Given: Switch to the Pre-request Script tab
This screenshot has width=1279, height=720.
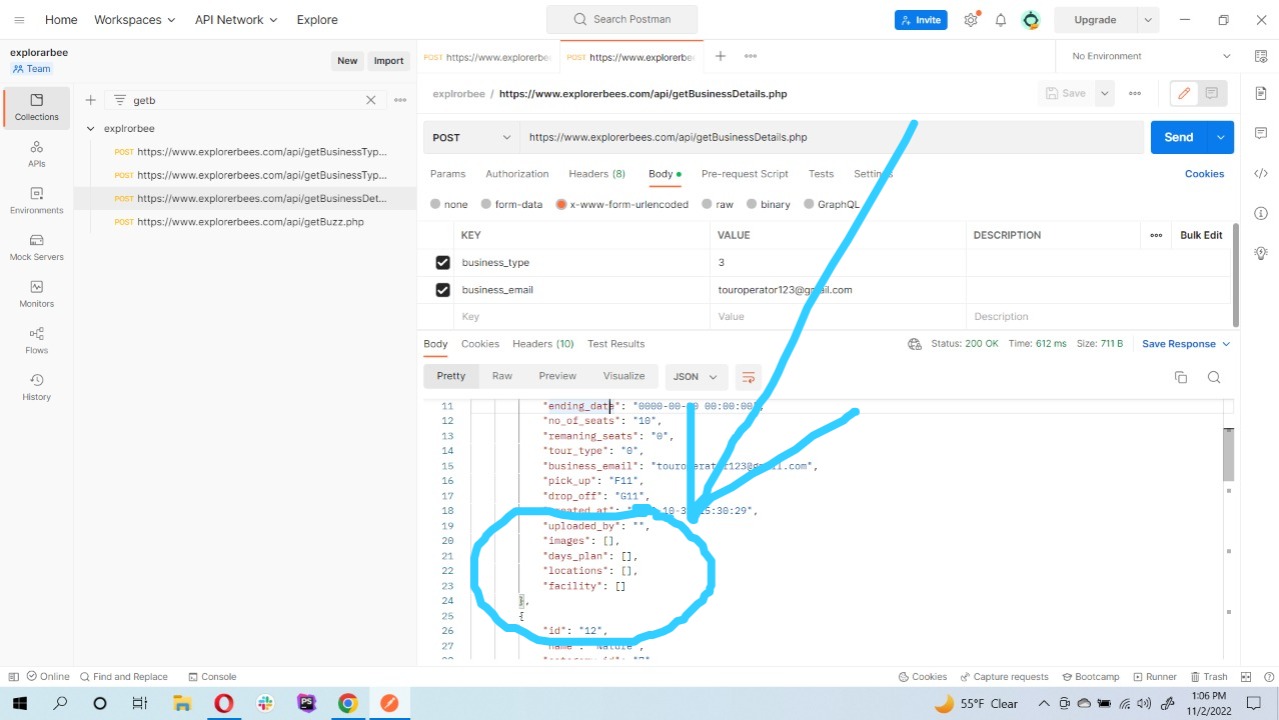Looking at the screenshot, I should [x=745, y=174].
